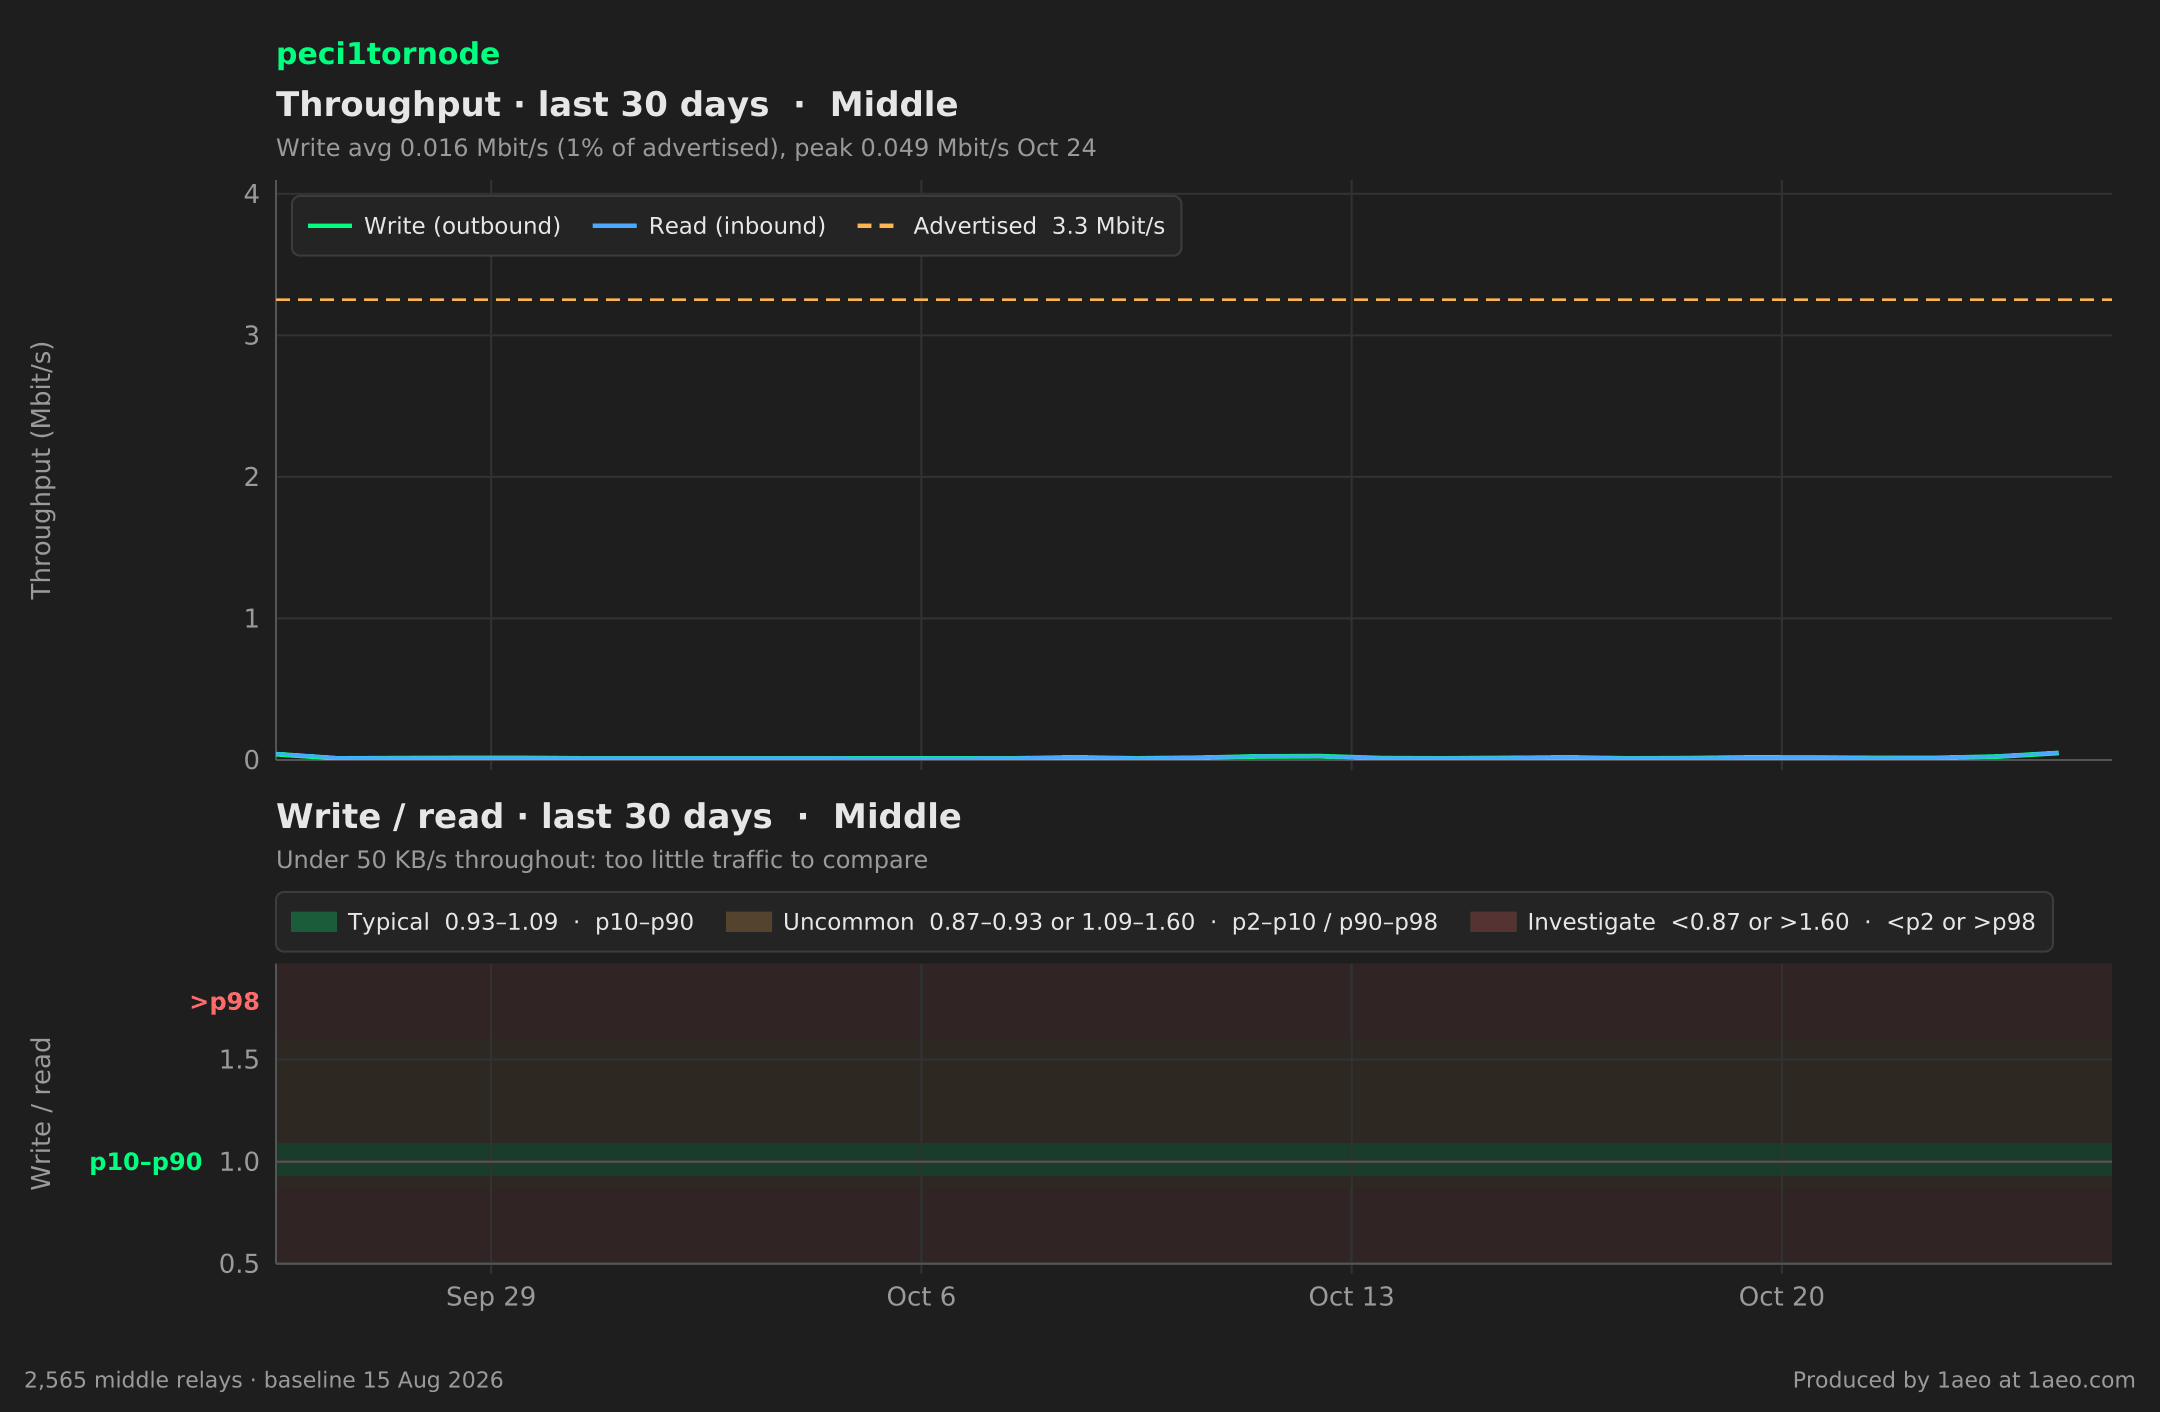Viewport: 2160px width, 1412px height.
Task: Click the 0.5 tick on write/read axis
Action: (x=239, y=1264)
